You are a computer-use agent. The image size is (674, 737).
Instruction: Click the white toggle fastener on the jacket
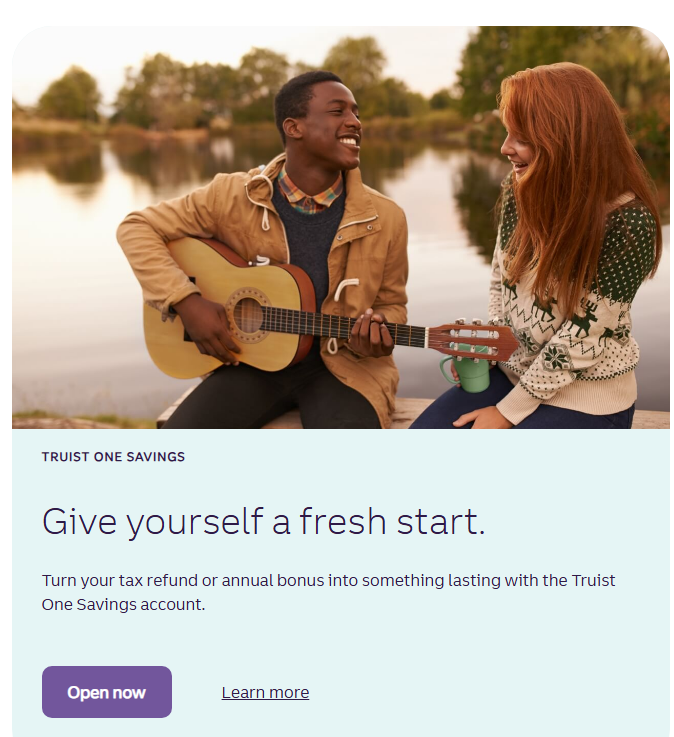coord(345,289)
